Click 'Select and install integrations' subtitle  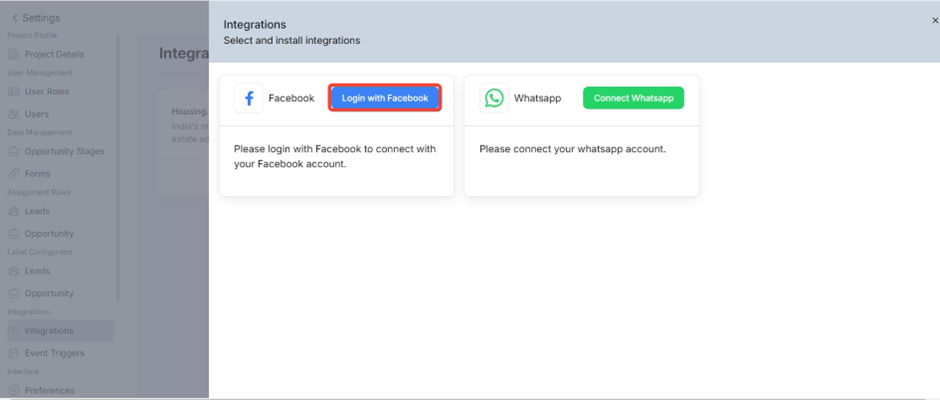291,41
